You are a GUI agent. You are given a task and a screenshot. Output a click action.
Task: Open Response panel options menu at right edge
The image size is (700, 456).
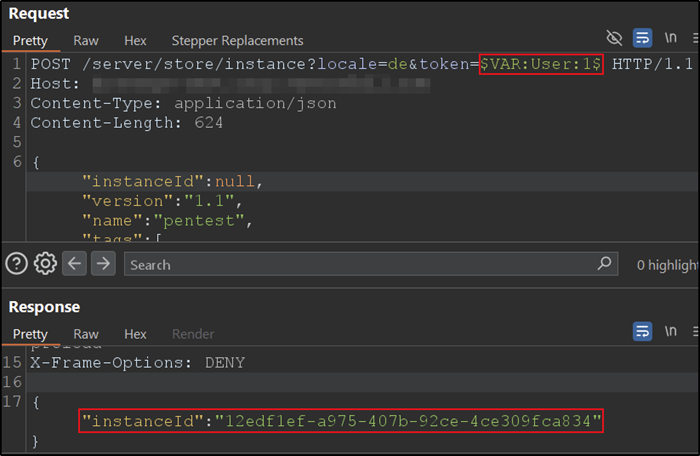[694, 330]
